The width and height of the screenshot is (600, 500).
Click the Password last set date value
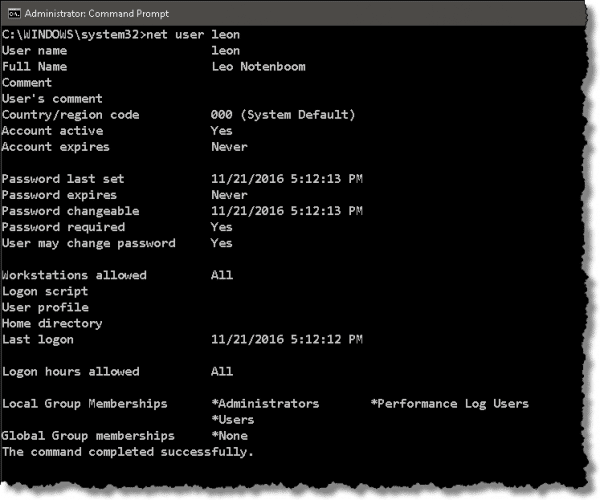pyautogui.click(x=287, y=179)
